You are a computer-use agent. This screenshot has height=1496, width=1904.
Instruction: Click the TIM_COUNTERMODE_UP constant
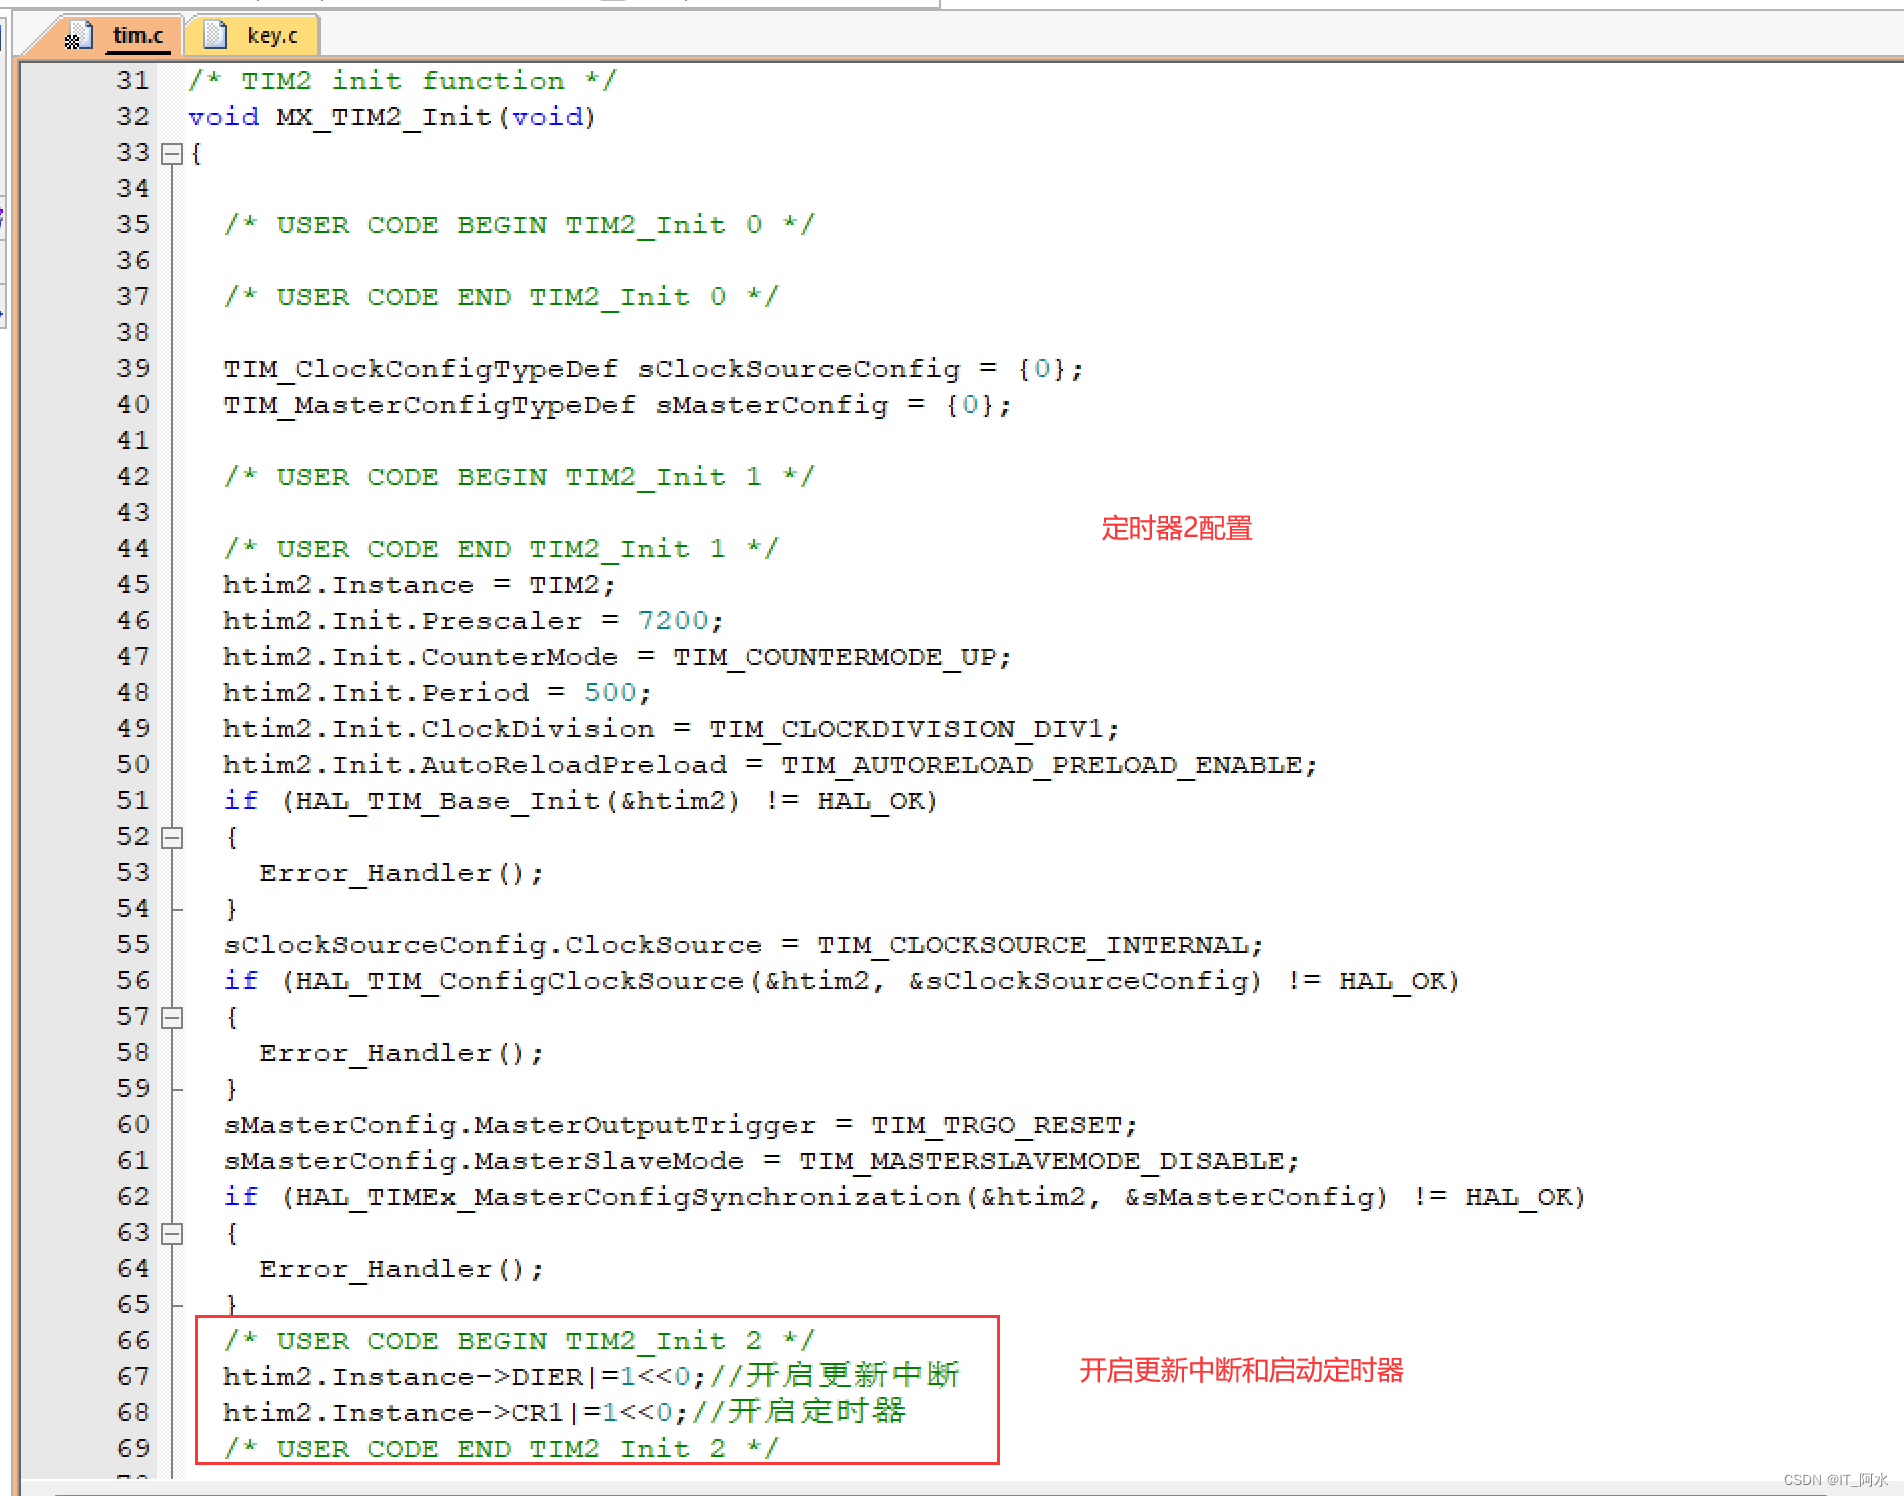(835, 657)
